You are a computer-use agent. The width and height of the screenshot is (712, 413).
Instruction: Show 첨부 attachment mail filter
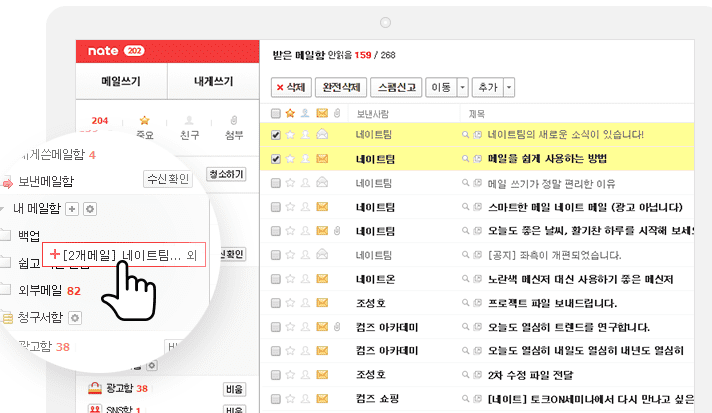point(234,127)
